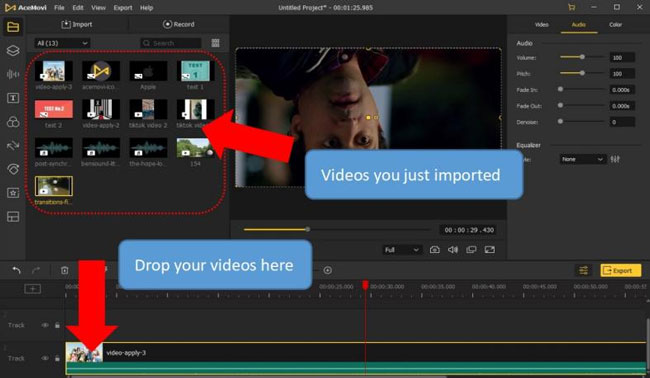Open the View menu
The height and width of the screenshot is (378, 650).
click(98, 7)
